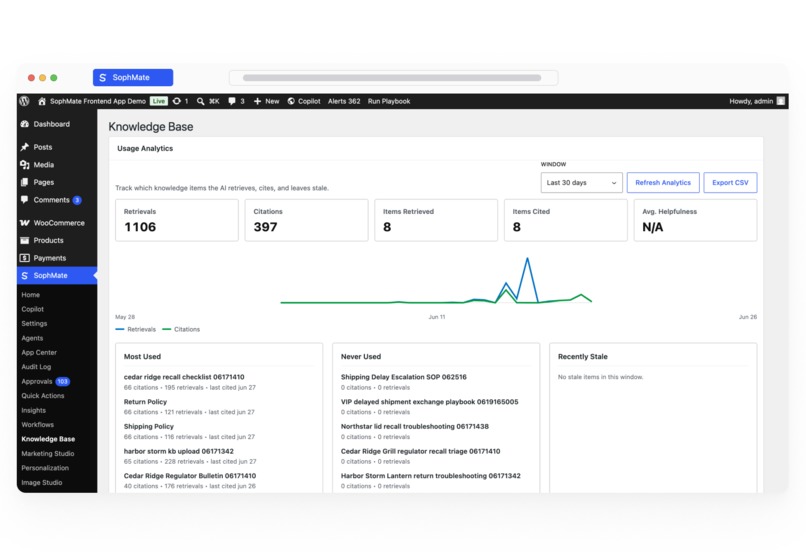Open the Settings submenu item

click(34, 323)
